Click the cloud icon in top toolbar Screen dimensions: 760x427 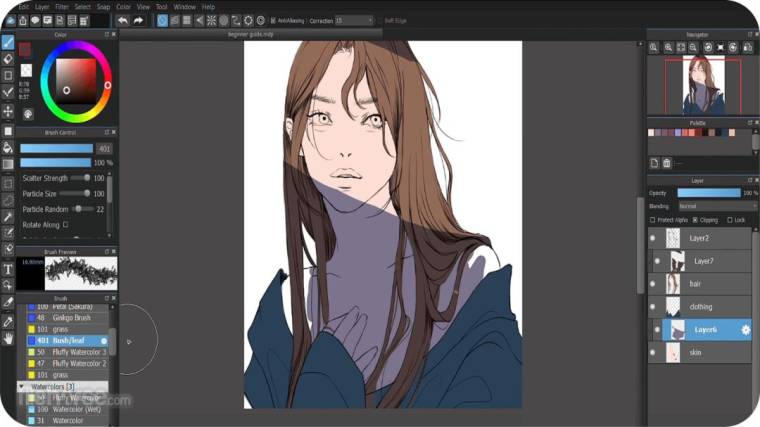pos(10,20)
